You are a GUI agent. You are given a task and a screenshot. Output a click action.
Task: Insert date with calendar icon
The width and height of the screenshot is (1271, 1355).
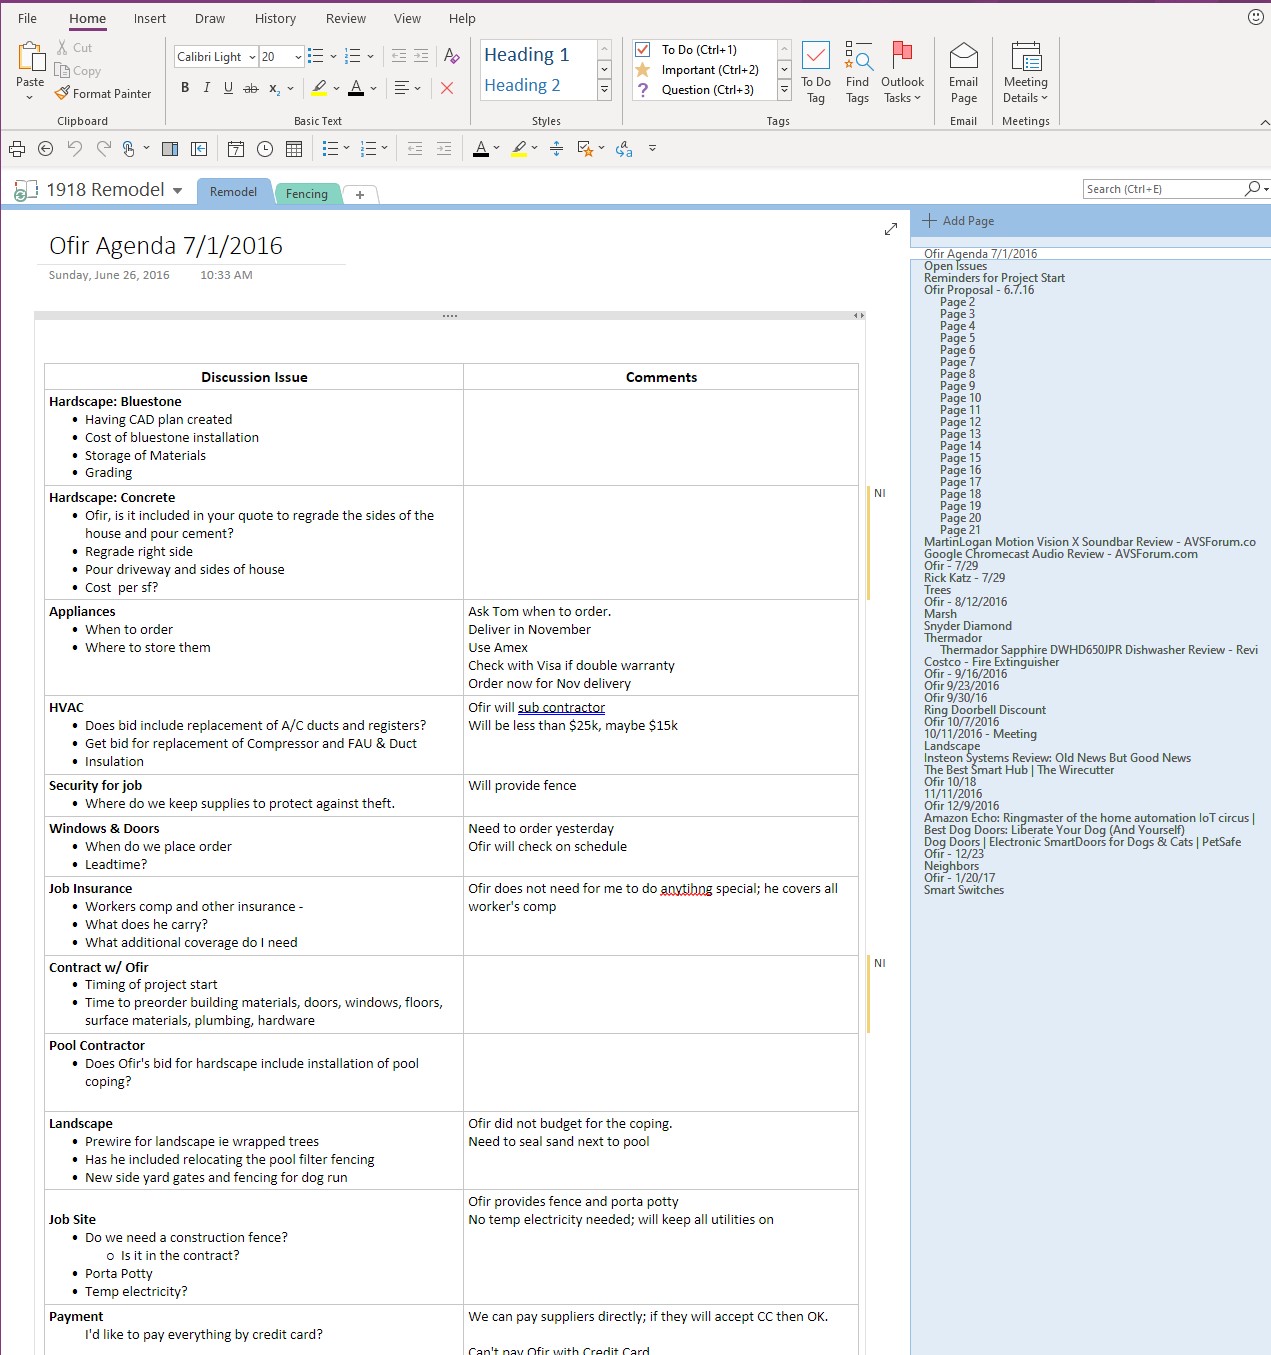point(236,149)
